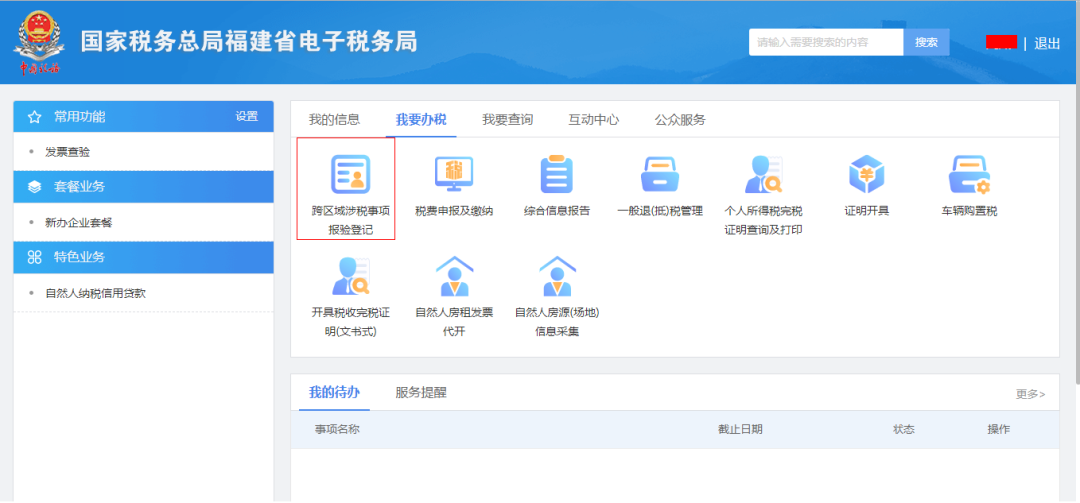Switch to 服务提醒 tab
Image resolution: width=1080 pixels, height=503 pixels.
click(x=421, y=393)
